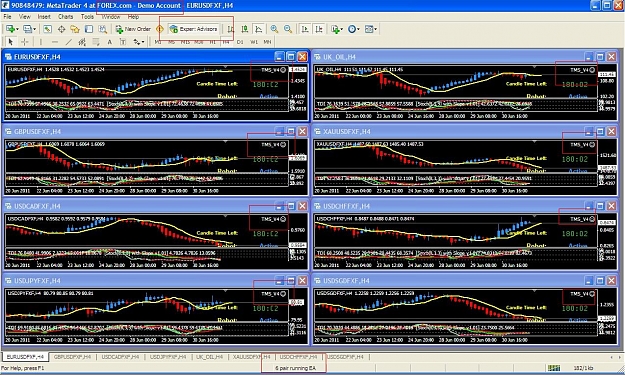Switch to USDSGDFXF,H4 bottom tab
625x375 pixels.
tap(346, 357)
